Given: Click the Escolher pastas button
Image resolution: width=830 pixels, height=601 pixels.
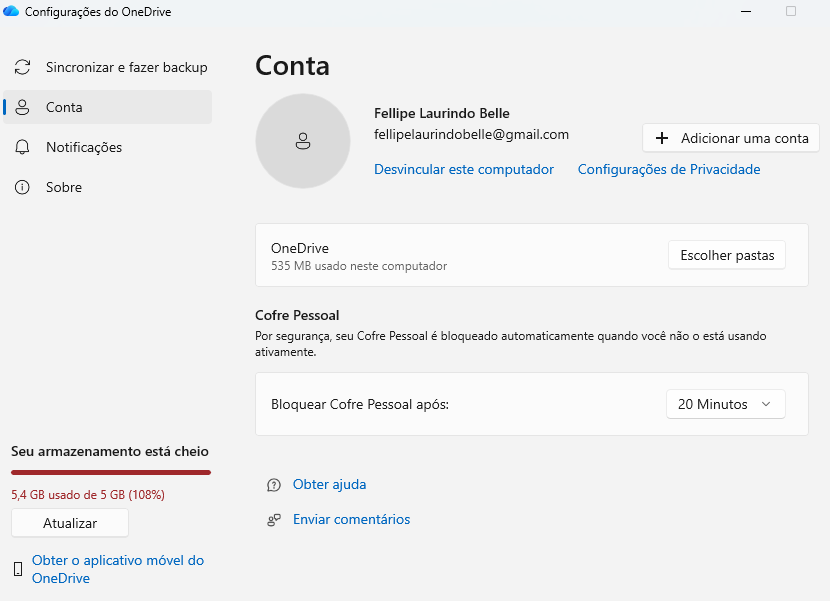Looking at the screenshot, I should 727,255.
